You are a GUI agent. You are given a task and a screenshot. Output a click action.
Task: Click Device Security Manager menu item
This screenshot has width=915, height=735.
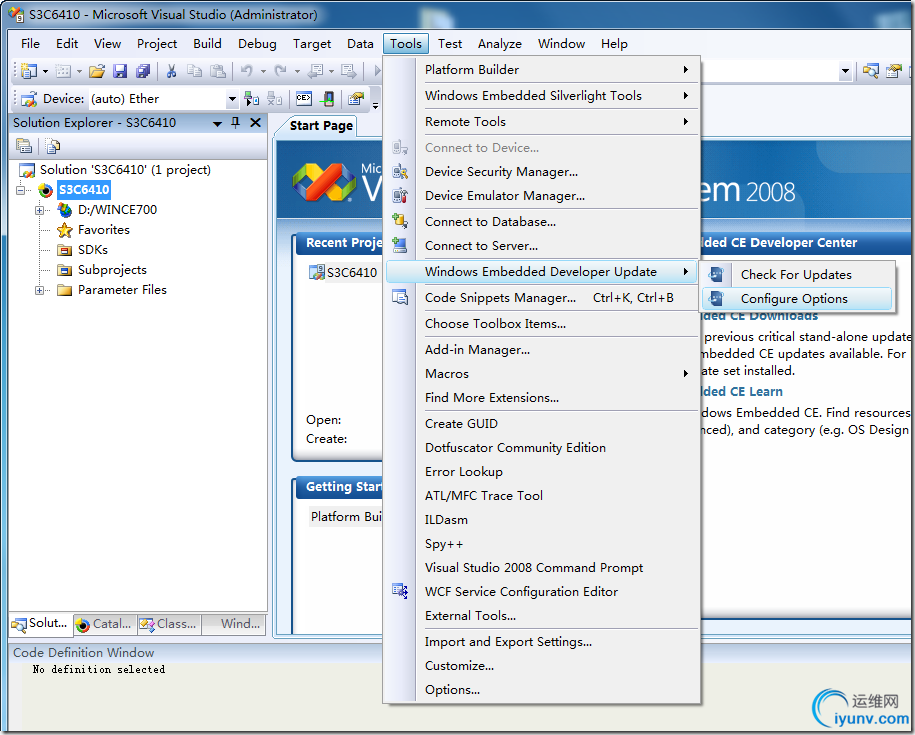[542, 172]
